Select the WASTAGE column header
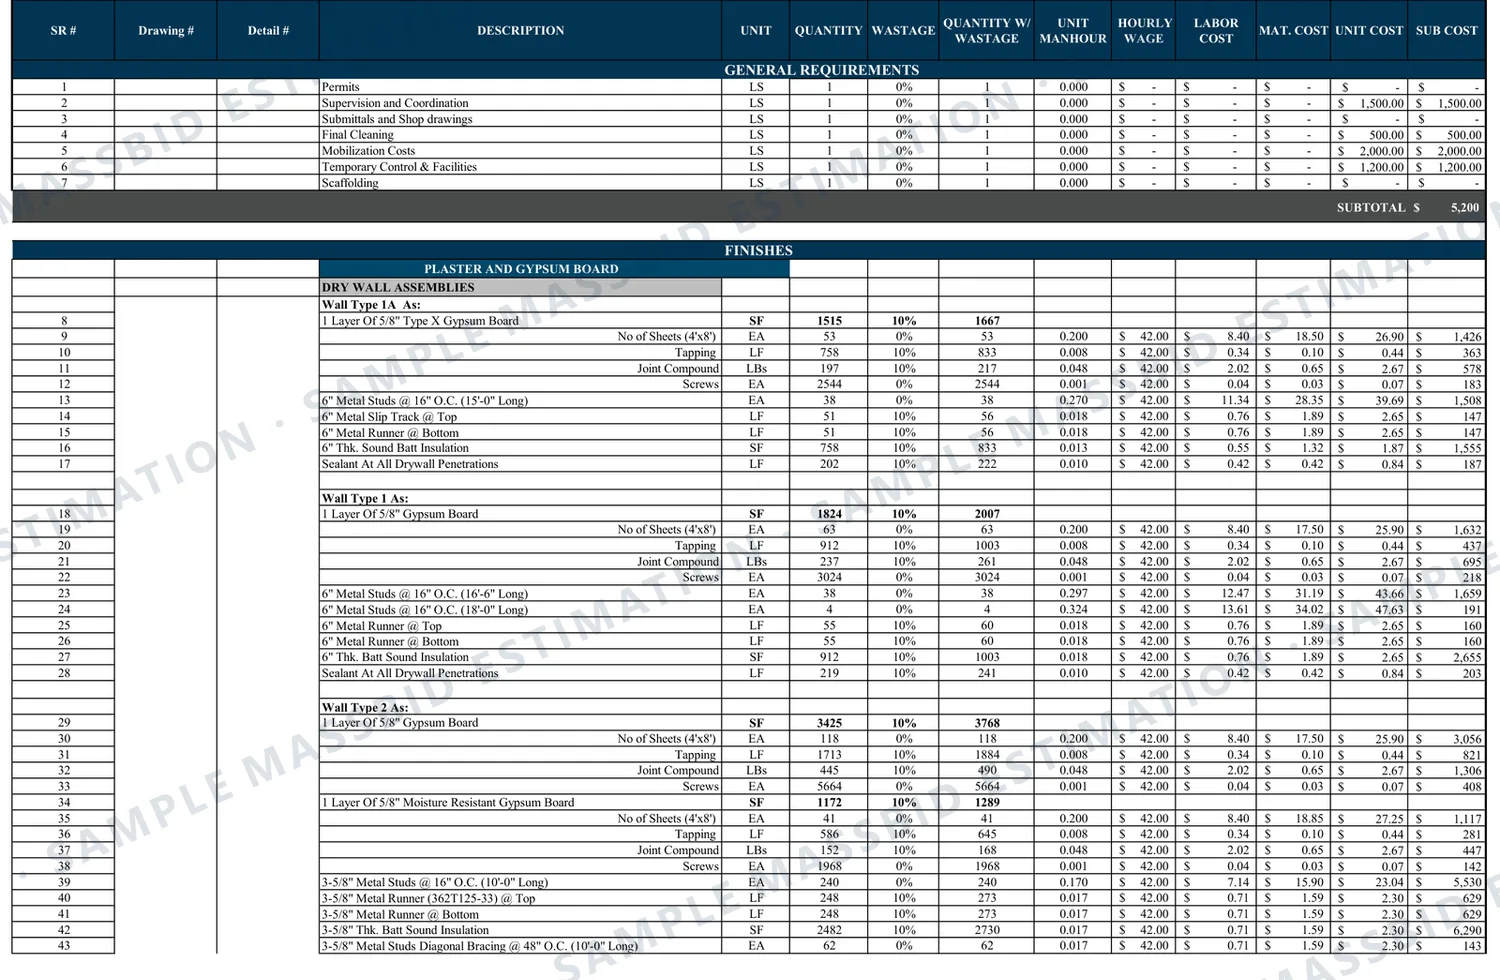The image size is (1500, 980). pos(903,31)
